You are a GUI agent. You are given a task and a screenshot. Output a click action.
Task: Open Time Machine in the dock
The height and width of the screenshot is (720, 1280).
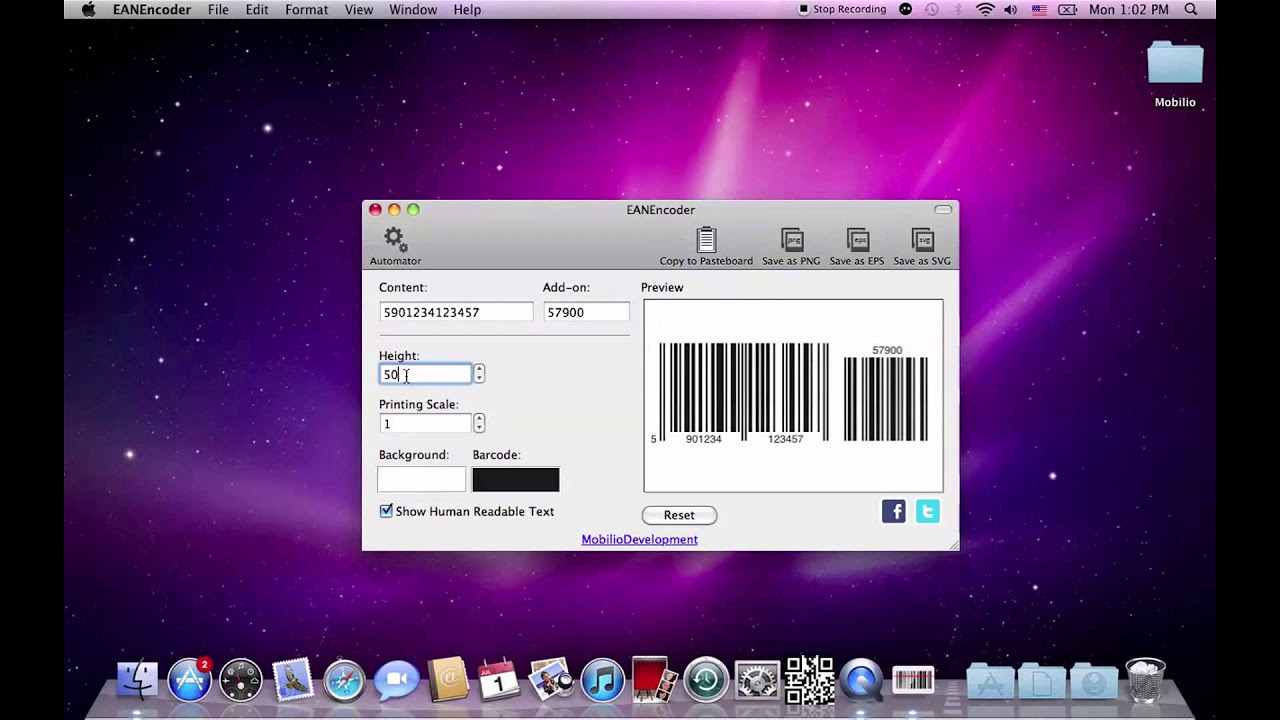tap(706, 680)
